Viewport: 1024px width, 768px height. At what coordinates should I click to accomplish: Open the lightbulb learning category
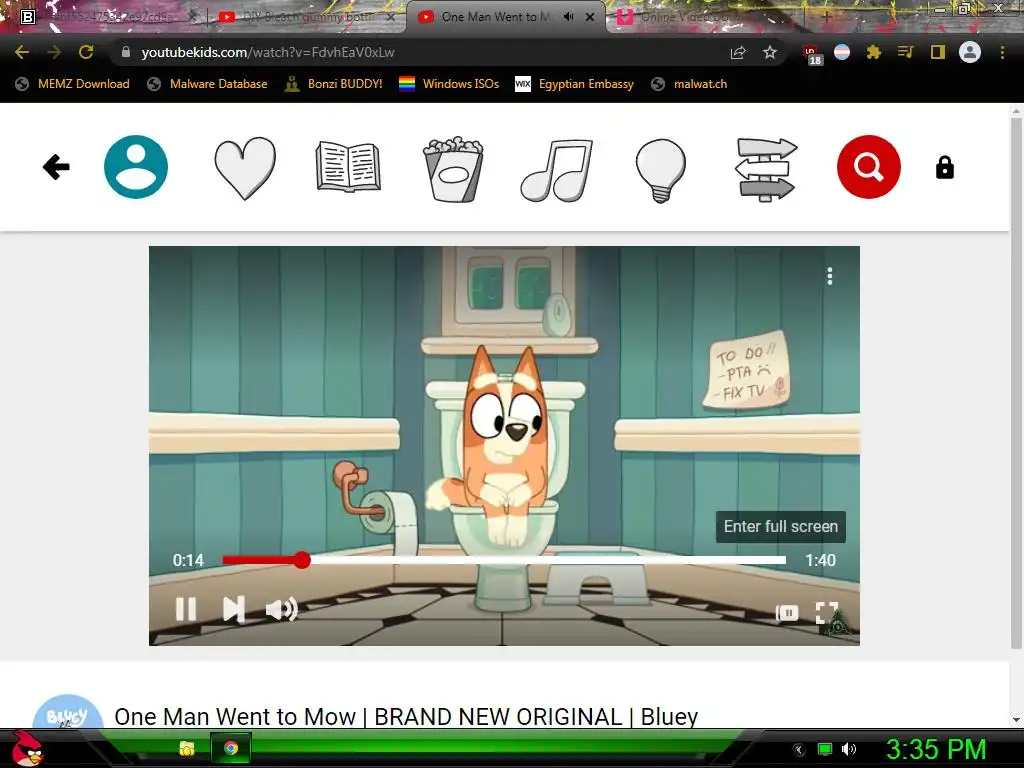tap(660, 170)
